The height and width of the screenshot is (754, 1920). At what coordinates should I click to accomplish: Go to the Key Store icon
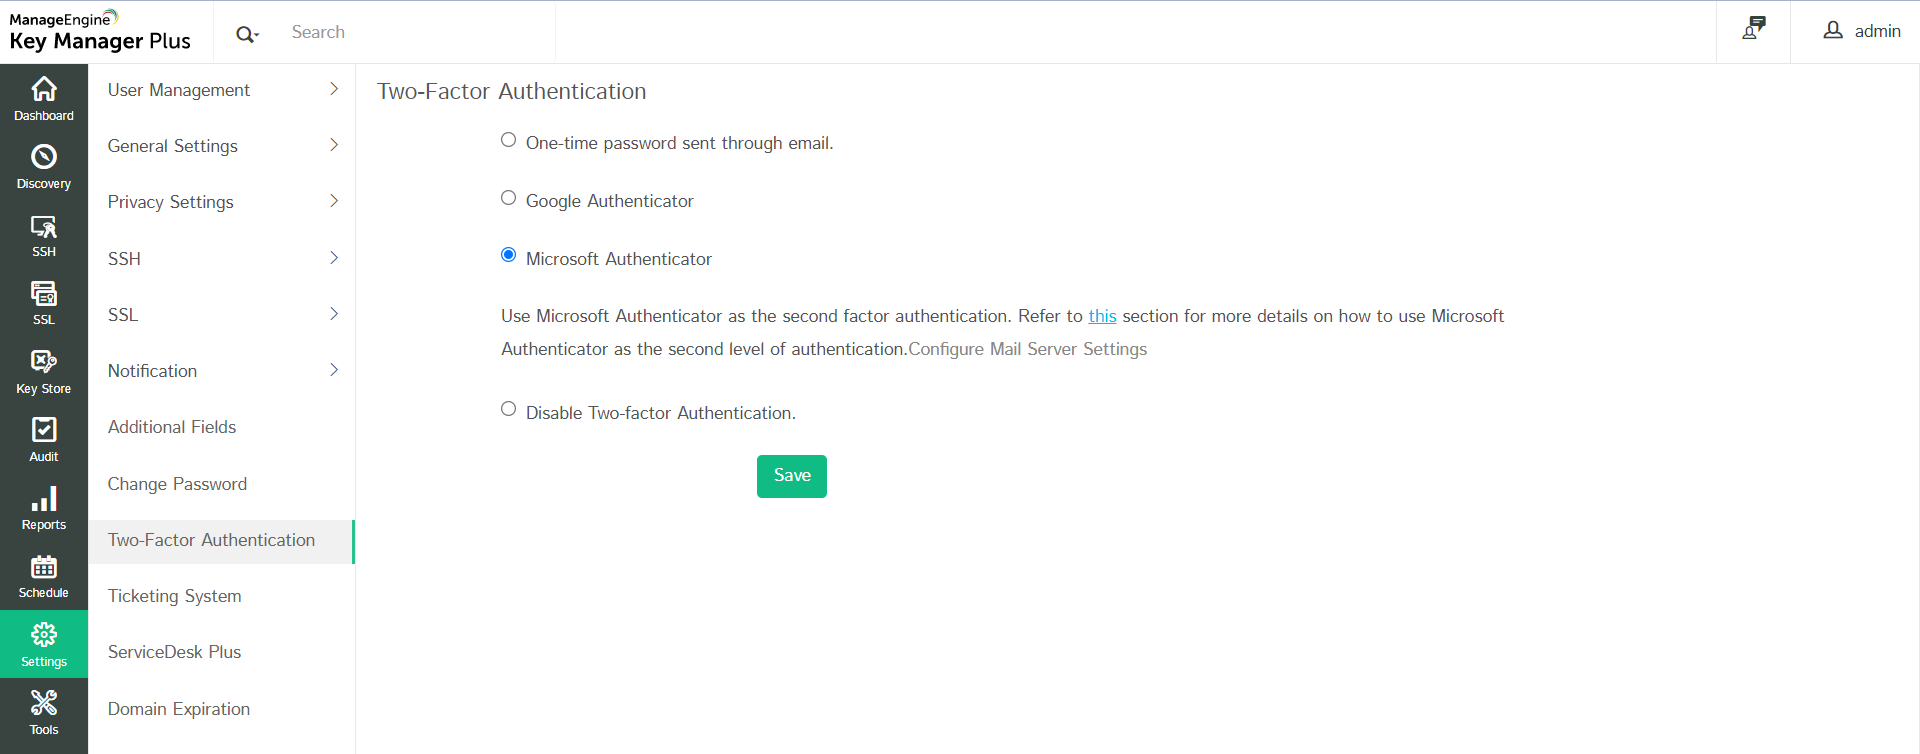[x=44, y=371]
